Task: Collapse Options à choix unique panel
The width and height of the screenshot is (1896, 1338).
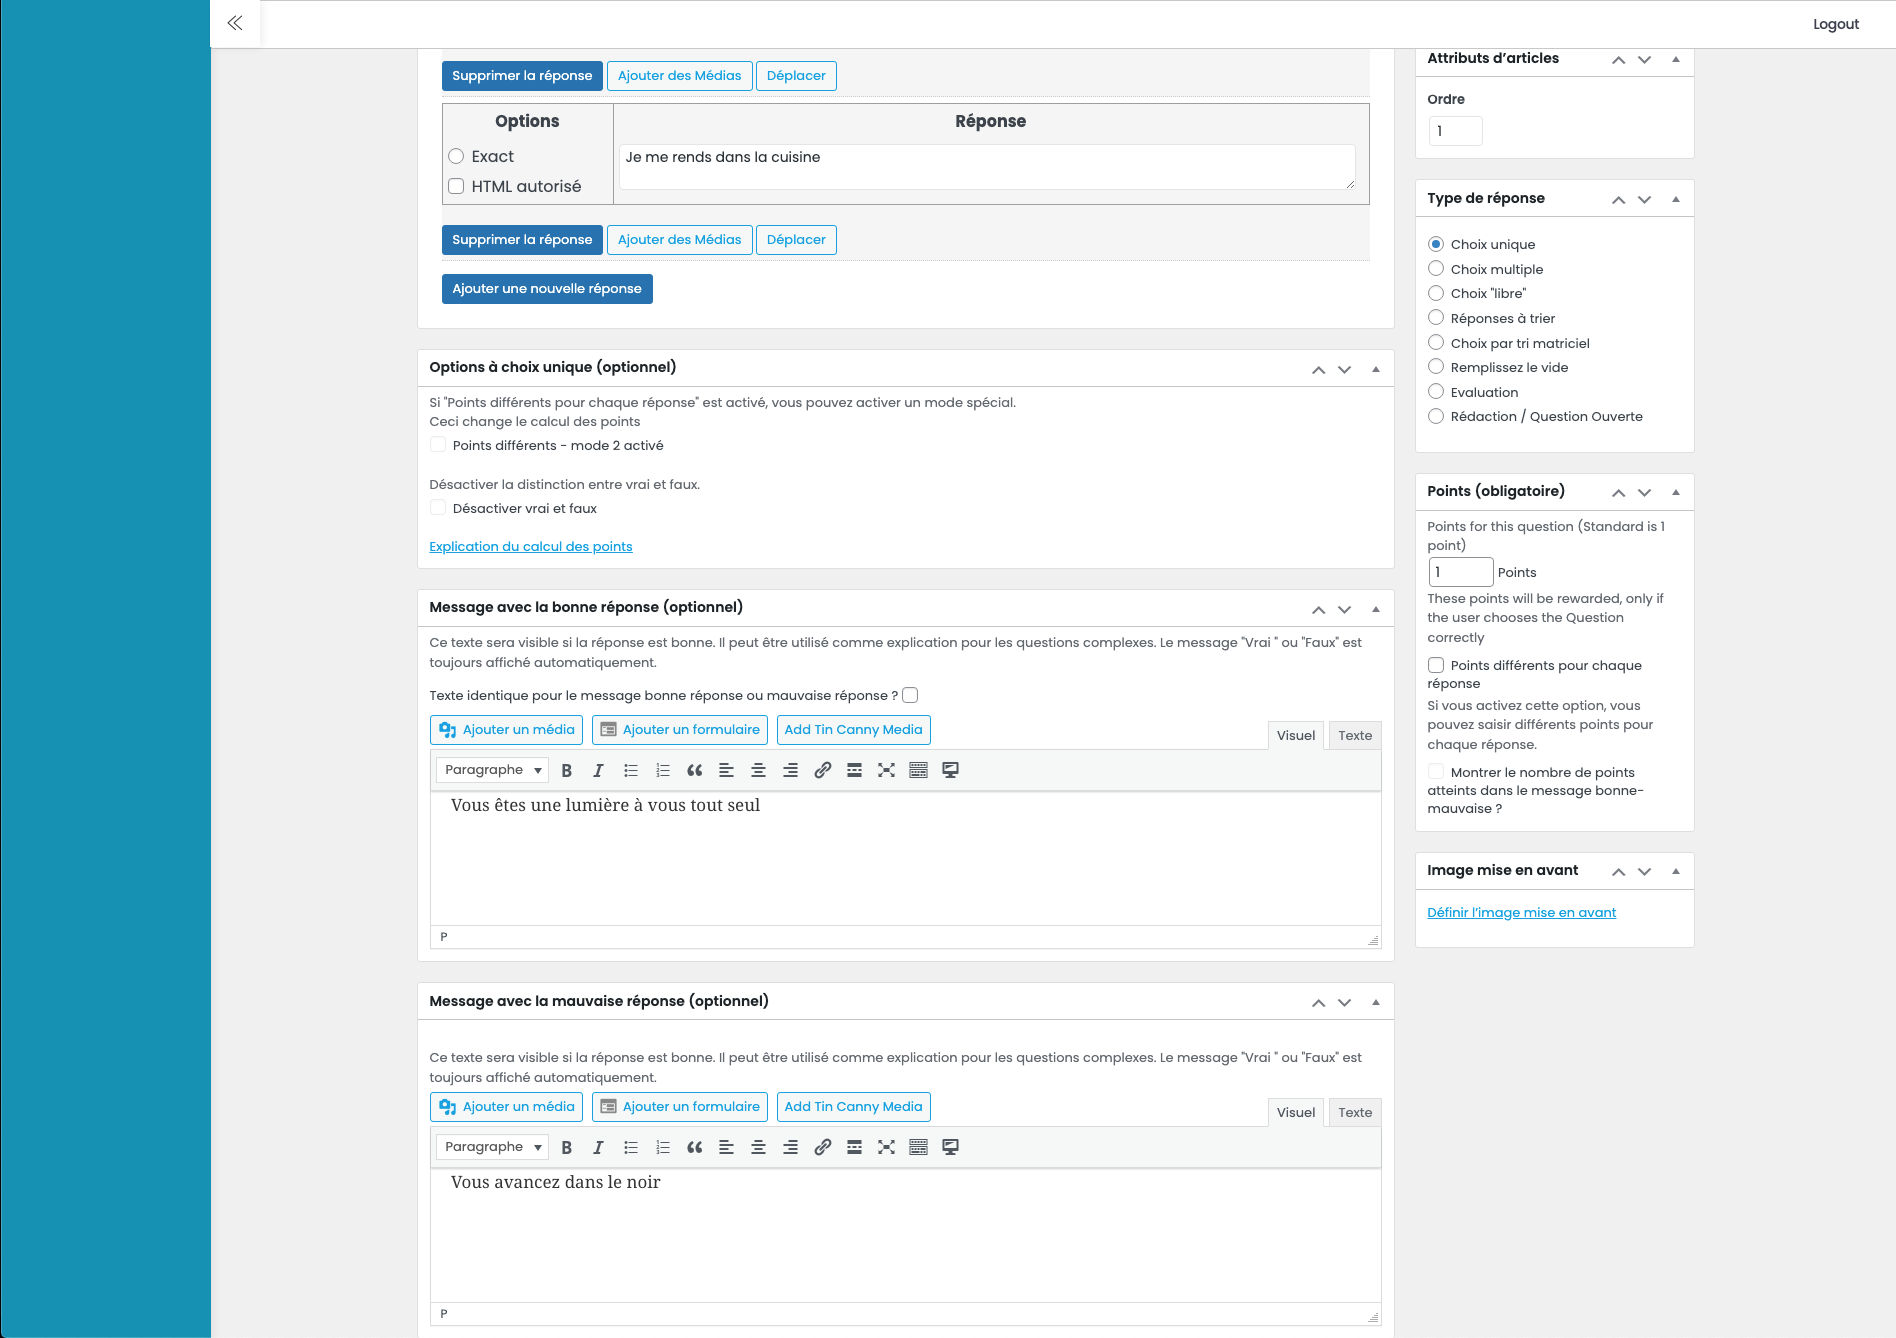Action: pos(1376,369)
